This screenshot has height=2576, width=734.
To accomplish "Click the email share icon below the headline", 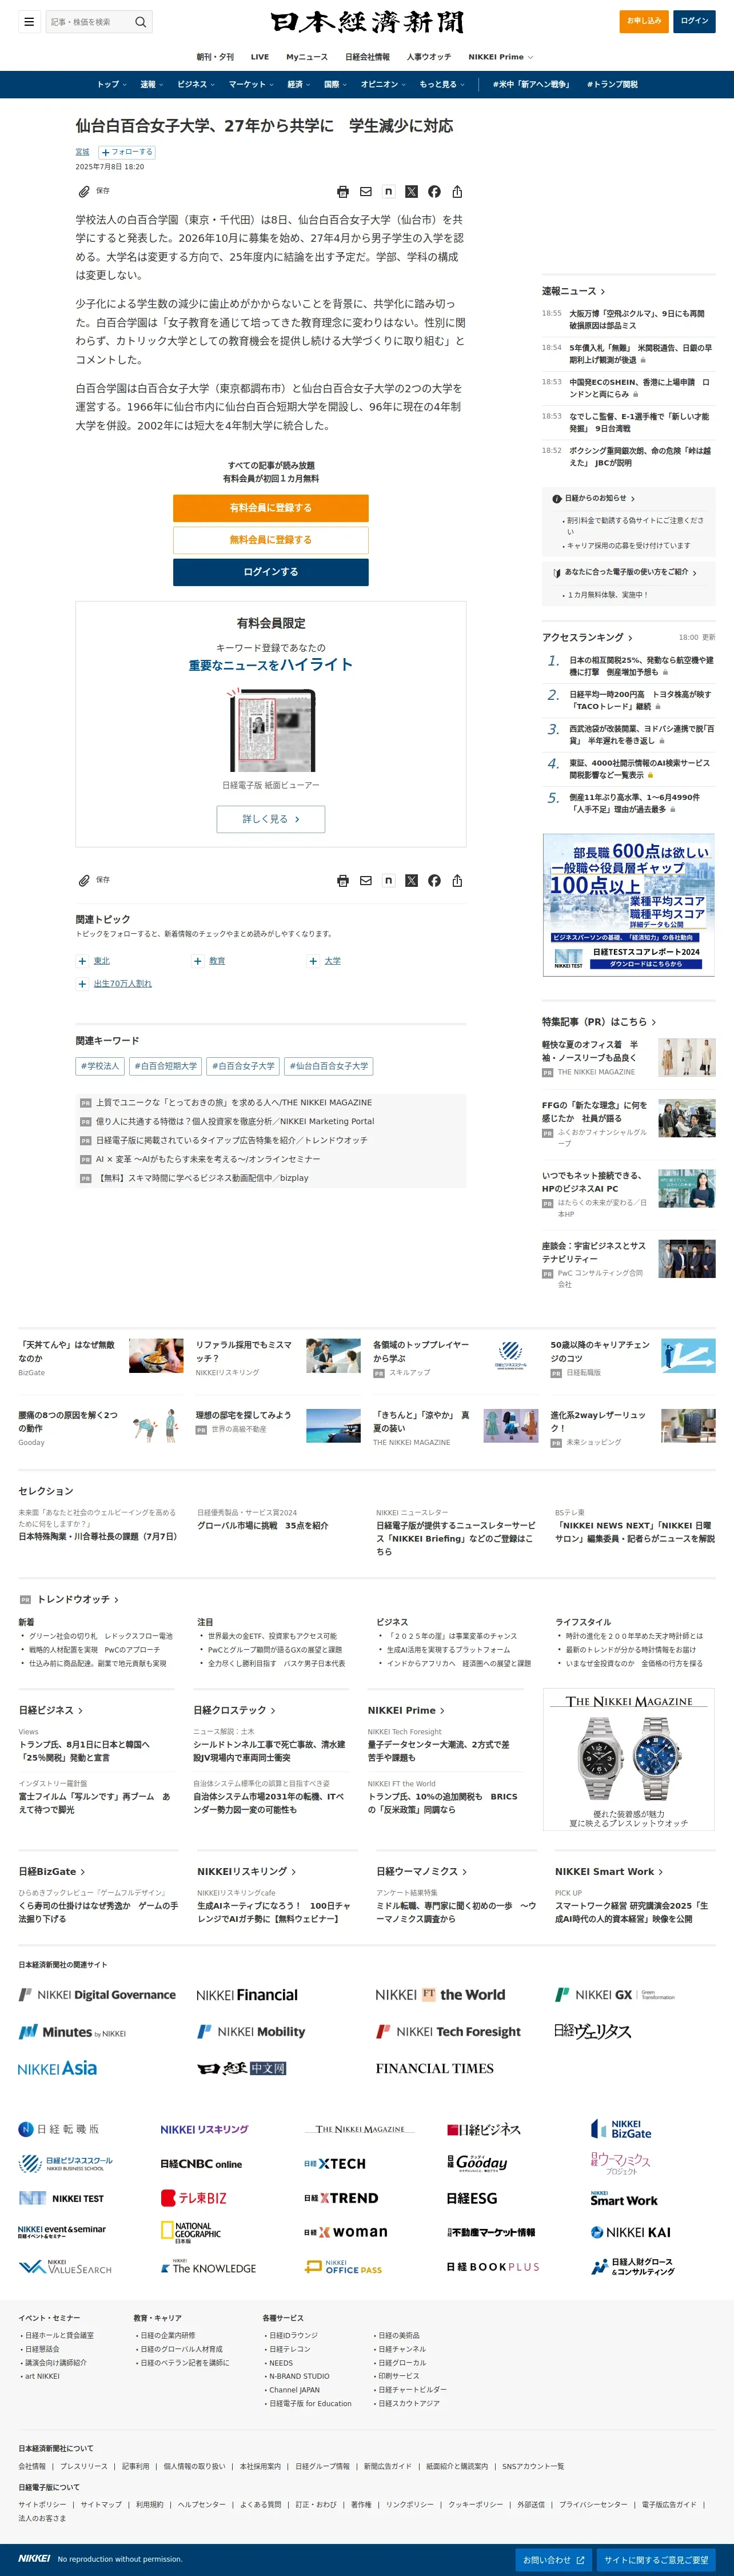I will (366, 191).
